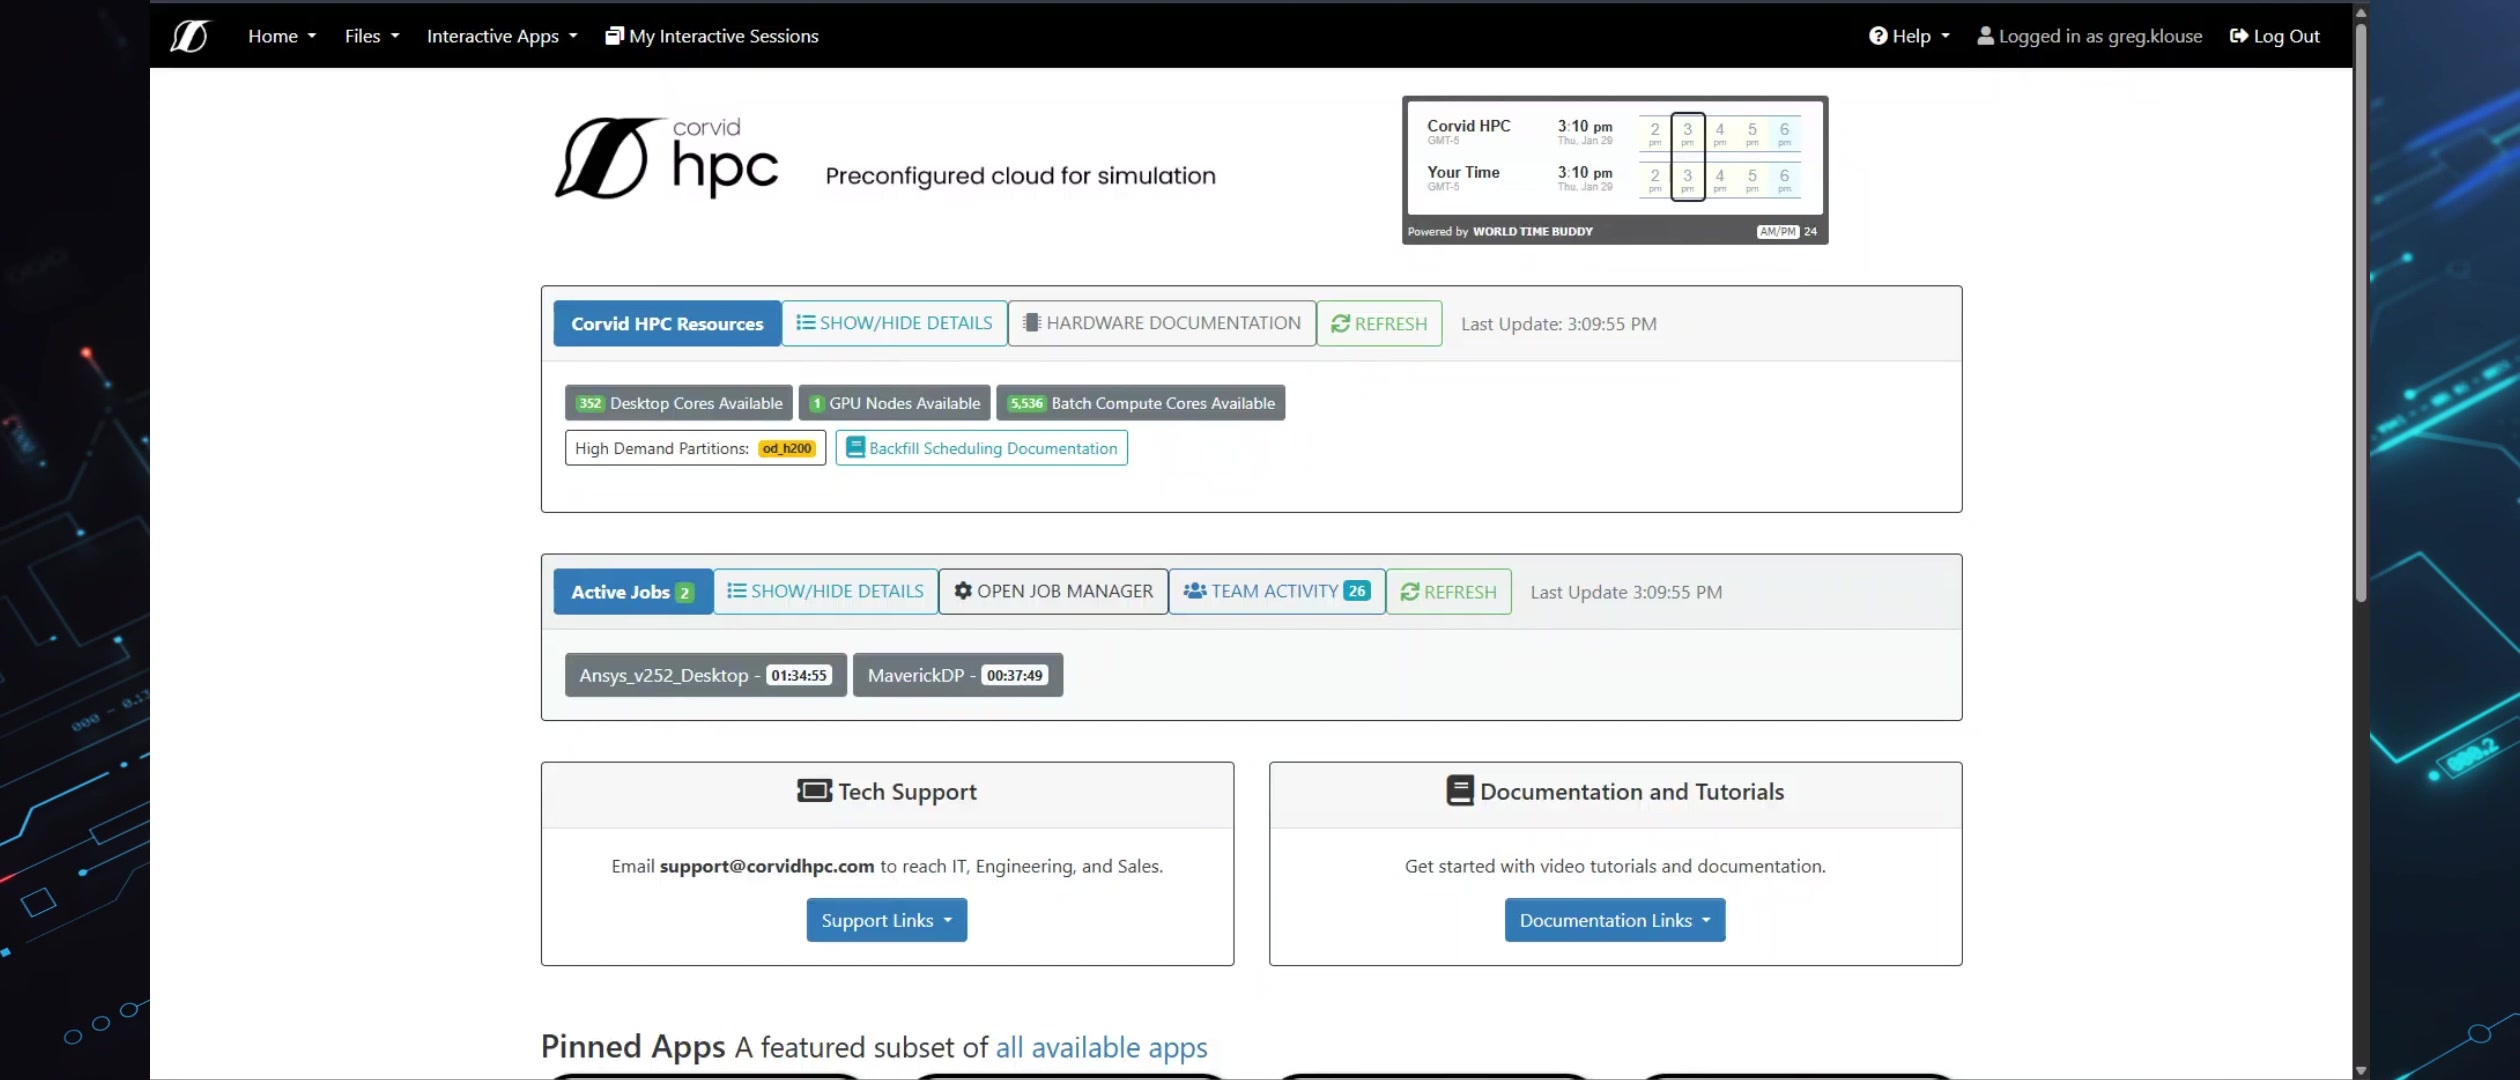Click the Help question mark icon
This screenshot has width=2520, height=1080.
1878,36
